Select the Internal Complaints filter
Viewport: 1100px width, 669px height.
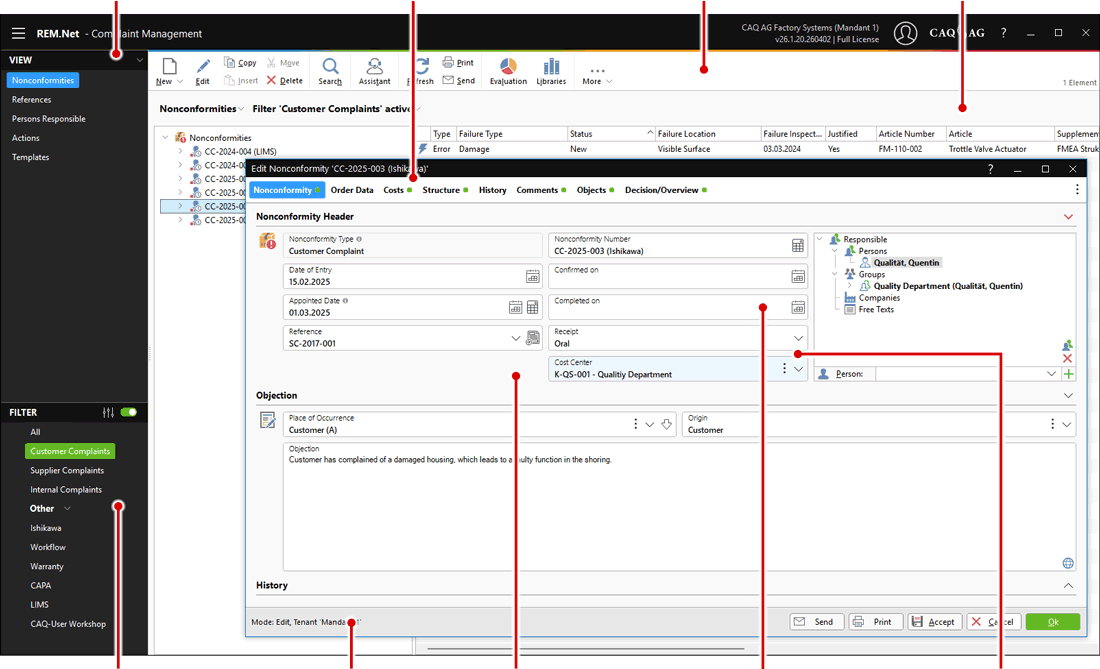coord(66,489)
